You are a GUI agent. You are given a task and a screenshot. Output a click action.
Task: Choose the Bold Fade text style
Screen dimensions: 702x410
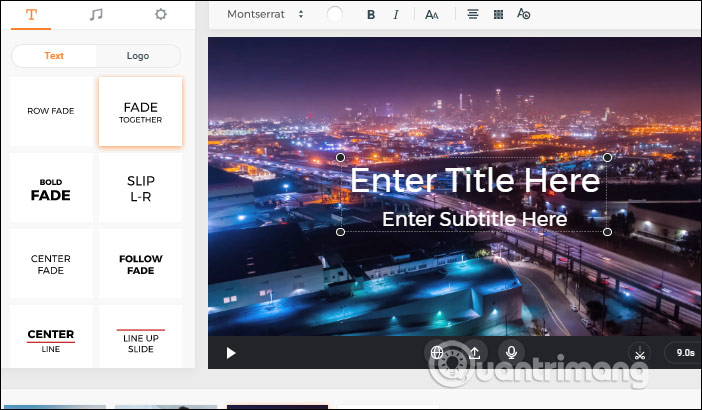point(51,189)
